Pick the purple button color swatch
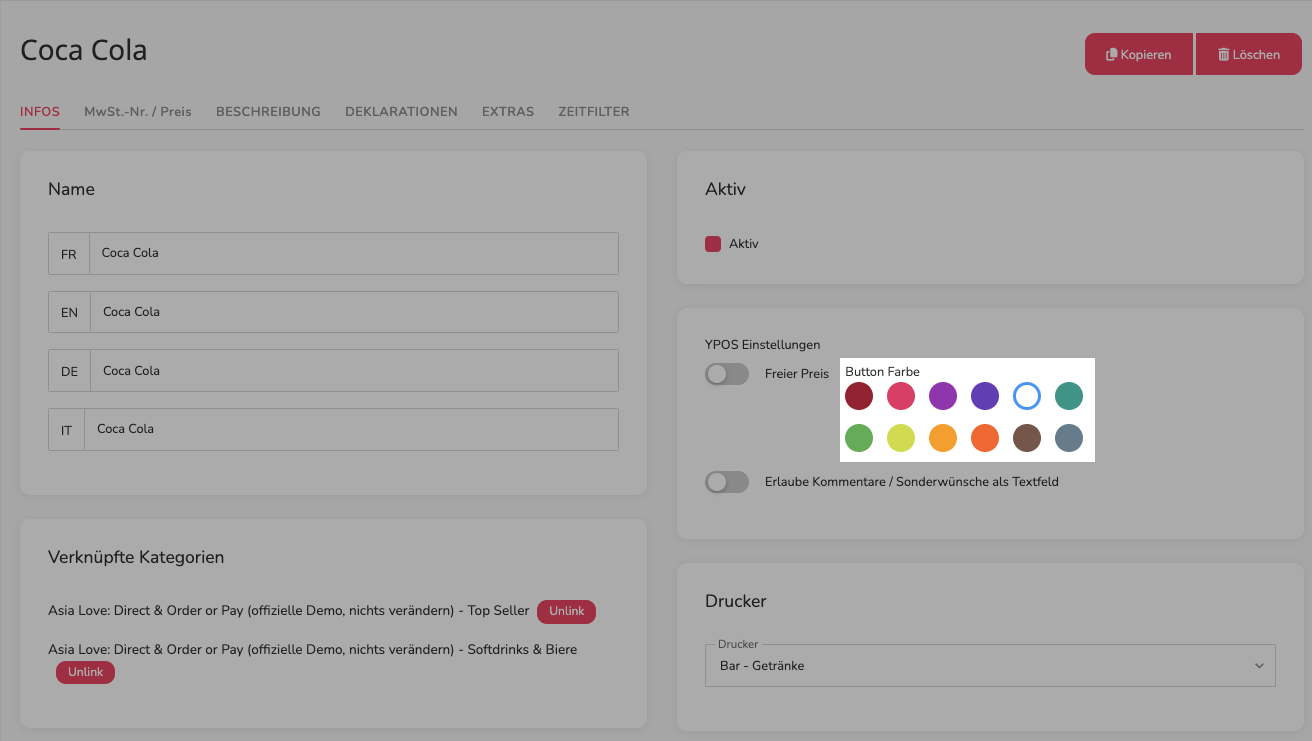This screenshot has height=741, width=1312. 943,396
